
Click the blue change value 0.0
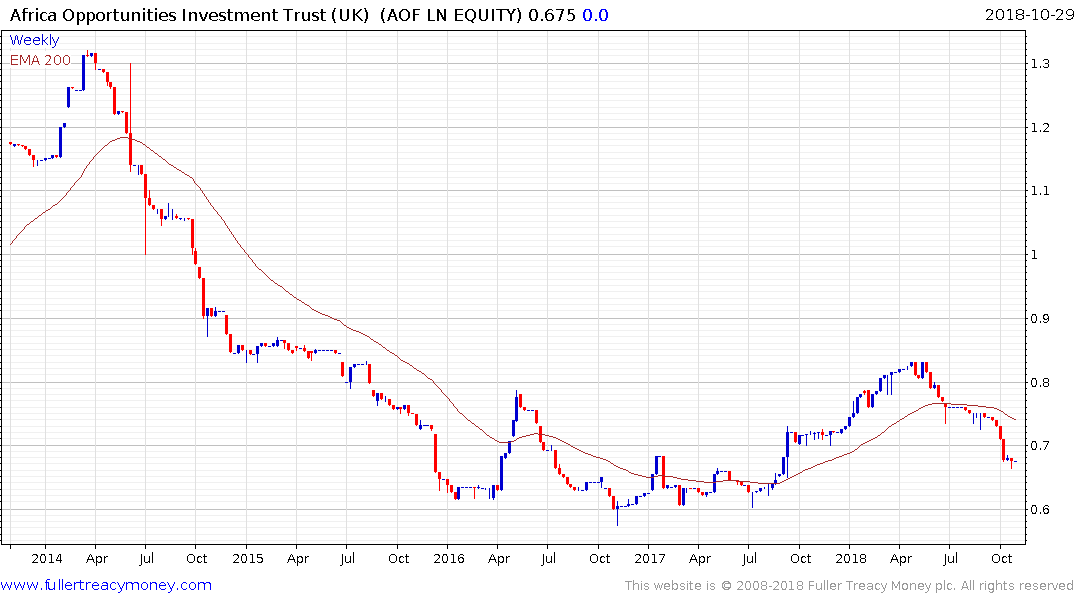(595, 15)
